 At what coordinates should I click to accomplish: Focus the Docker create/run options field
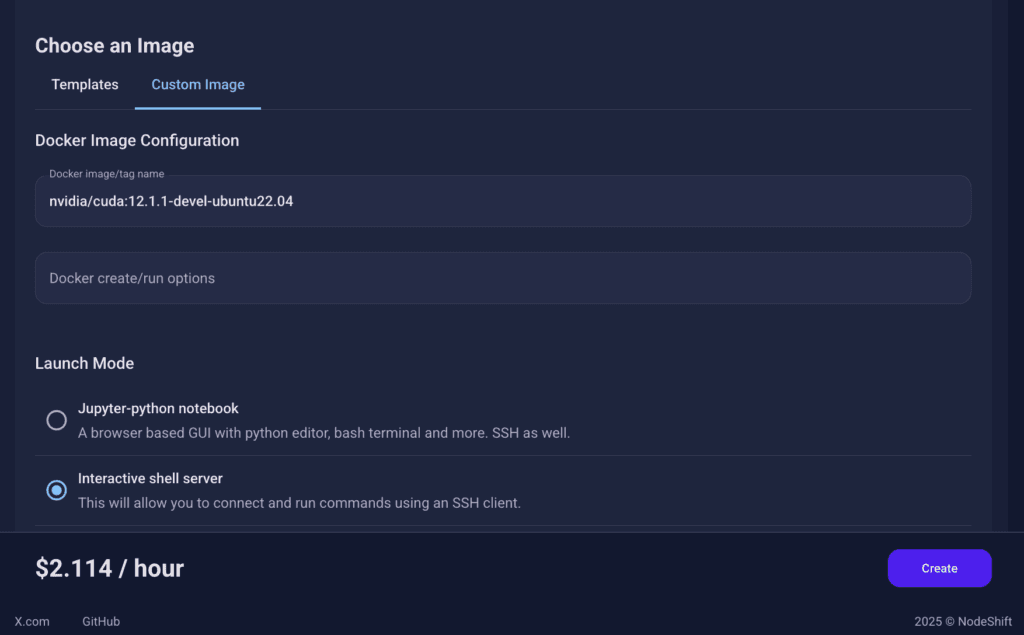(502, 278)
